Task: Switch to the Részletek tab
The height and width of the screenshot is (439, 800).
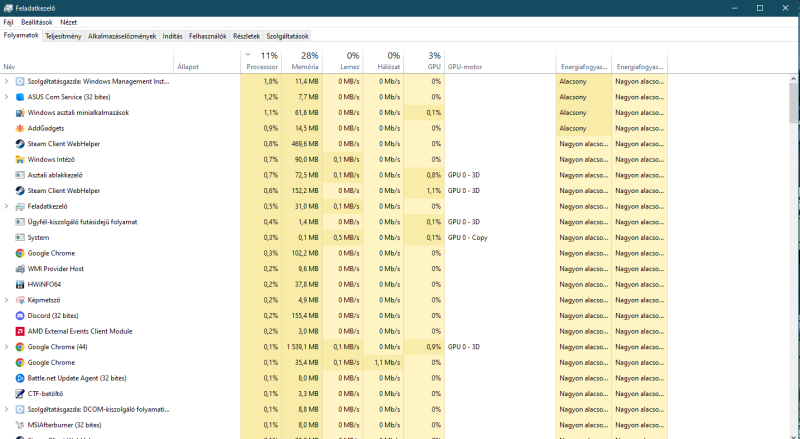Action: pyautogui.click(x=246, y=36)
